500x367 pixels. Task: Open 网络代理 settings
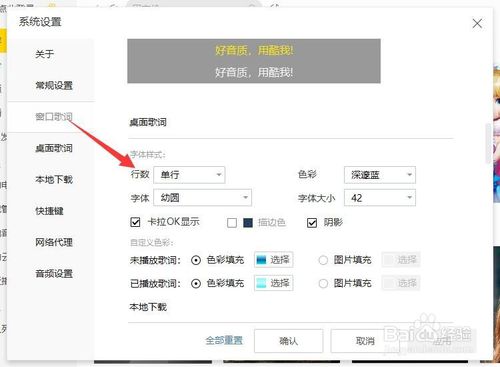(54, 242)
